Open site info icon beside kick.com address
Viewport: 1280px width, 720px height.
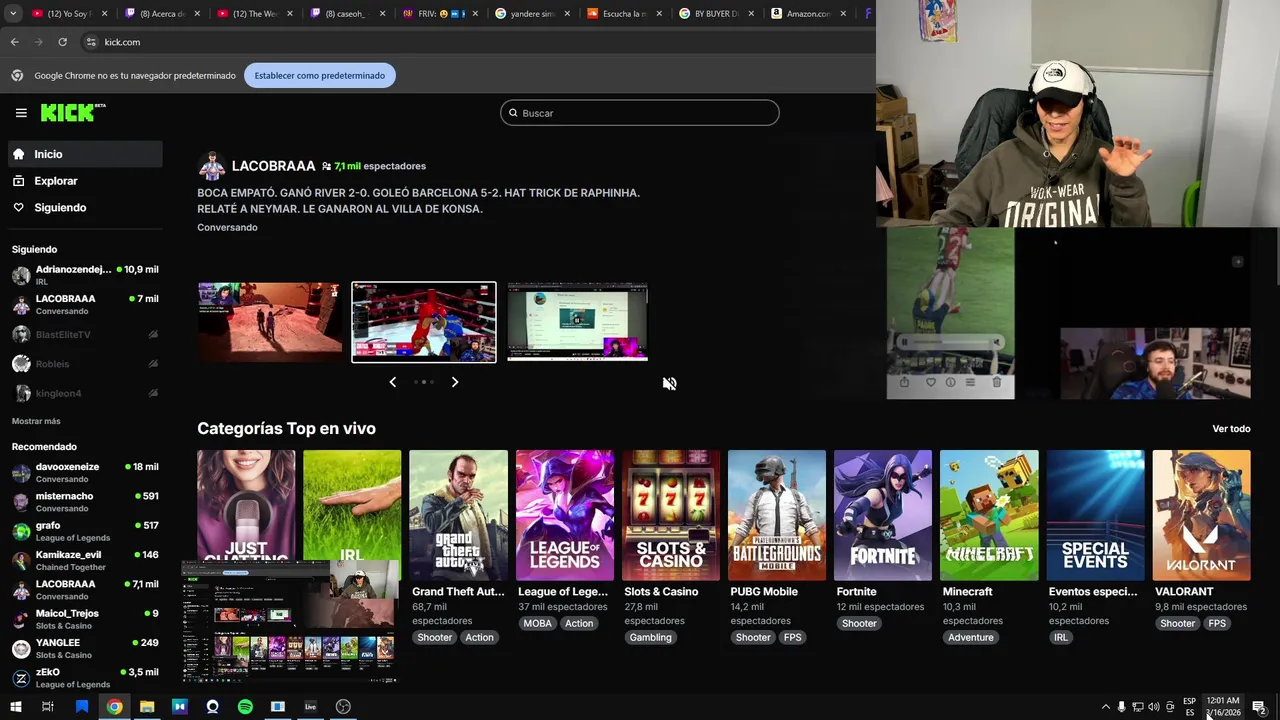point(91,42)
